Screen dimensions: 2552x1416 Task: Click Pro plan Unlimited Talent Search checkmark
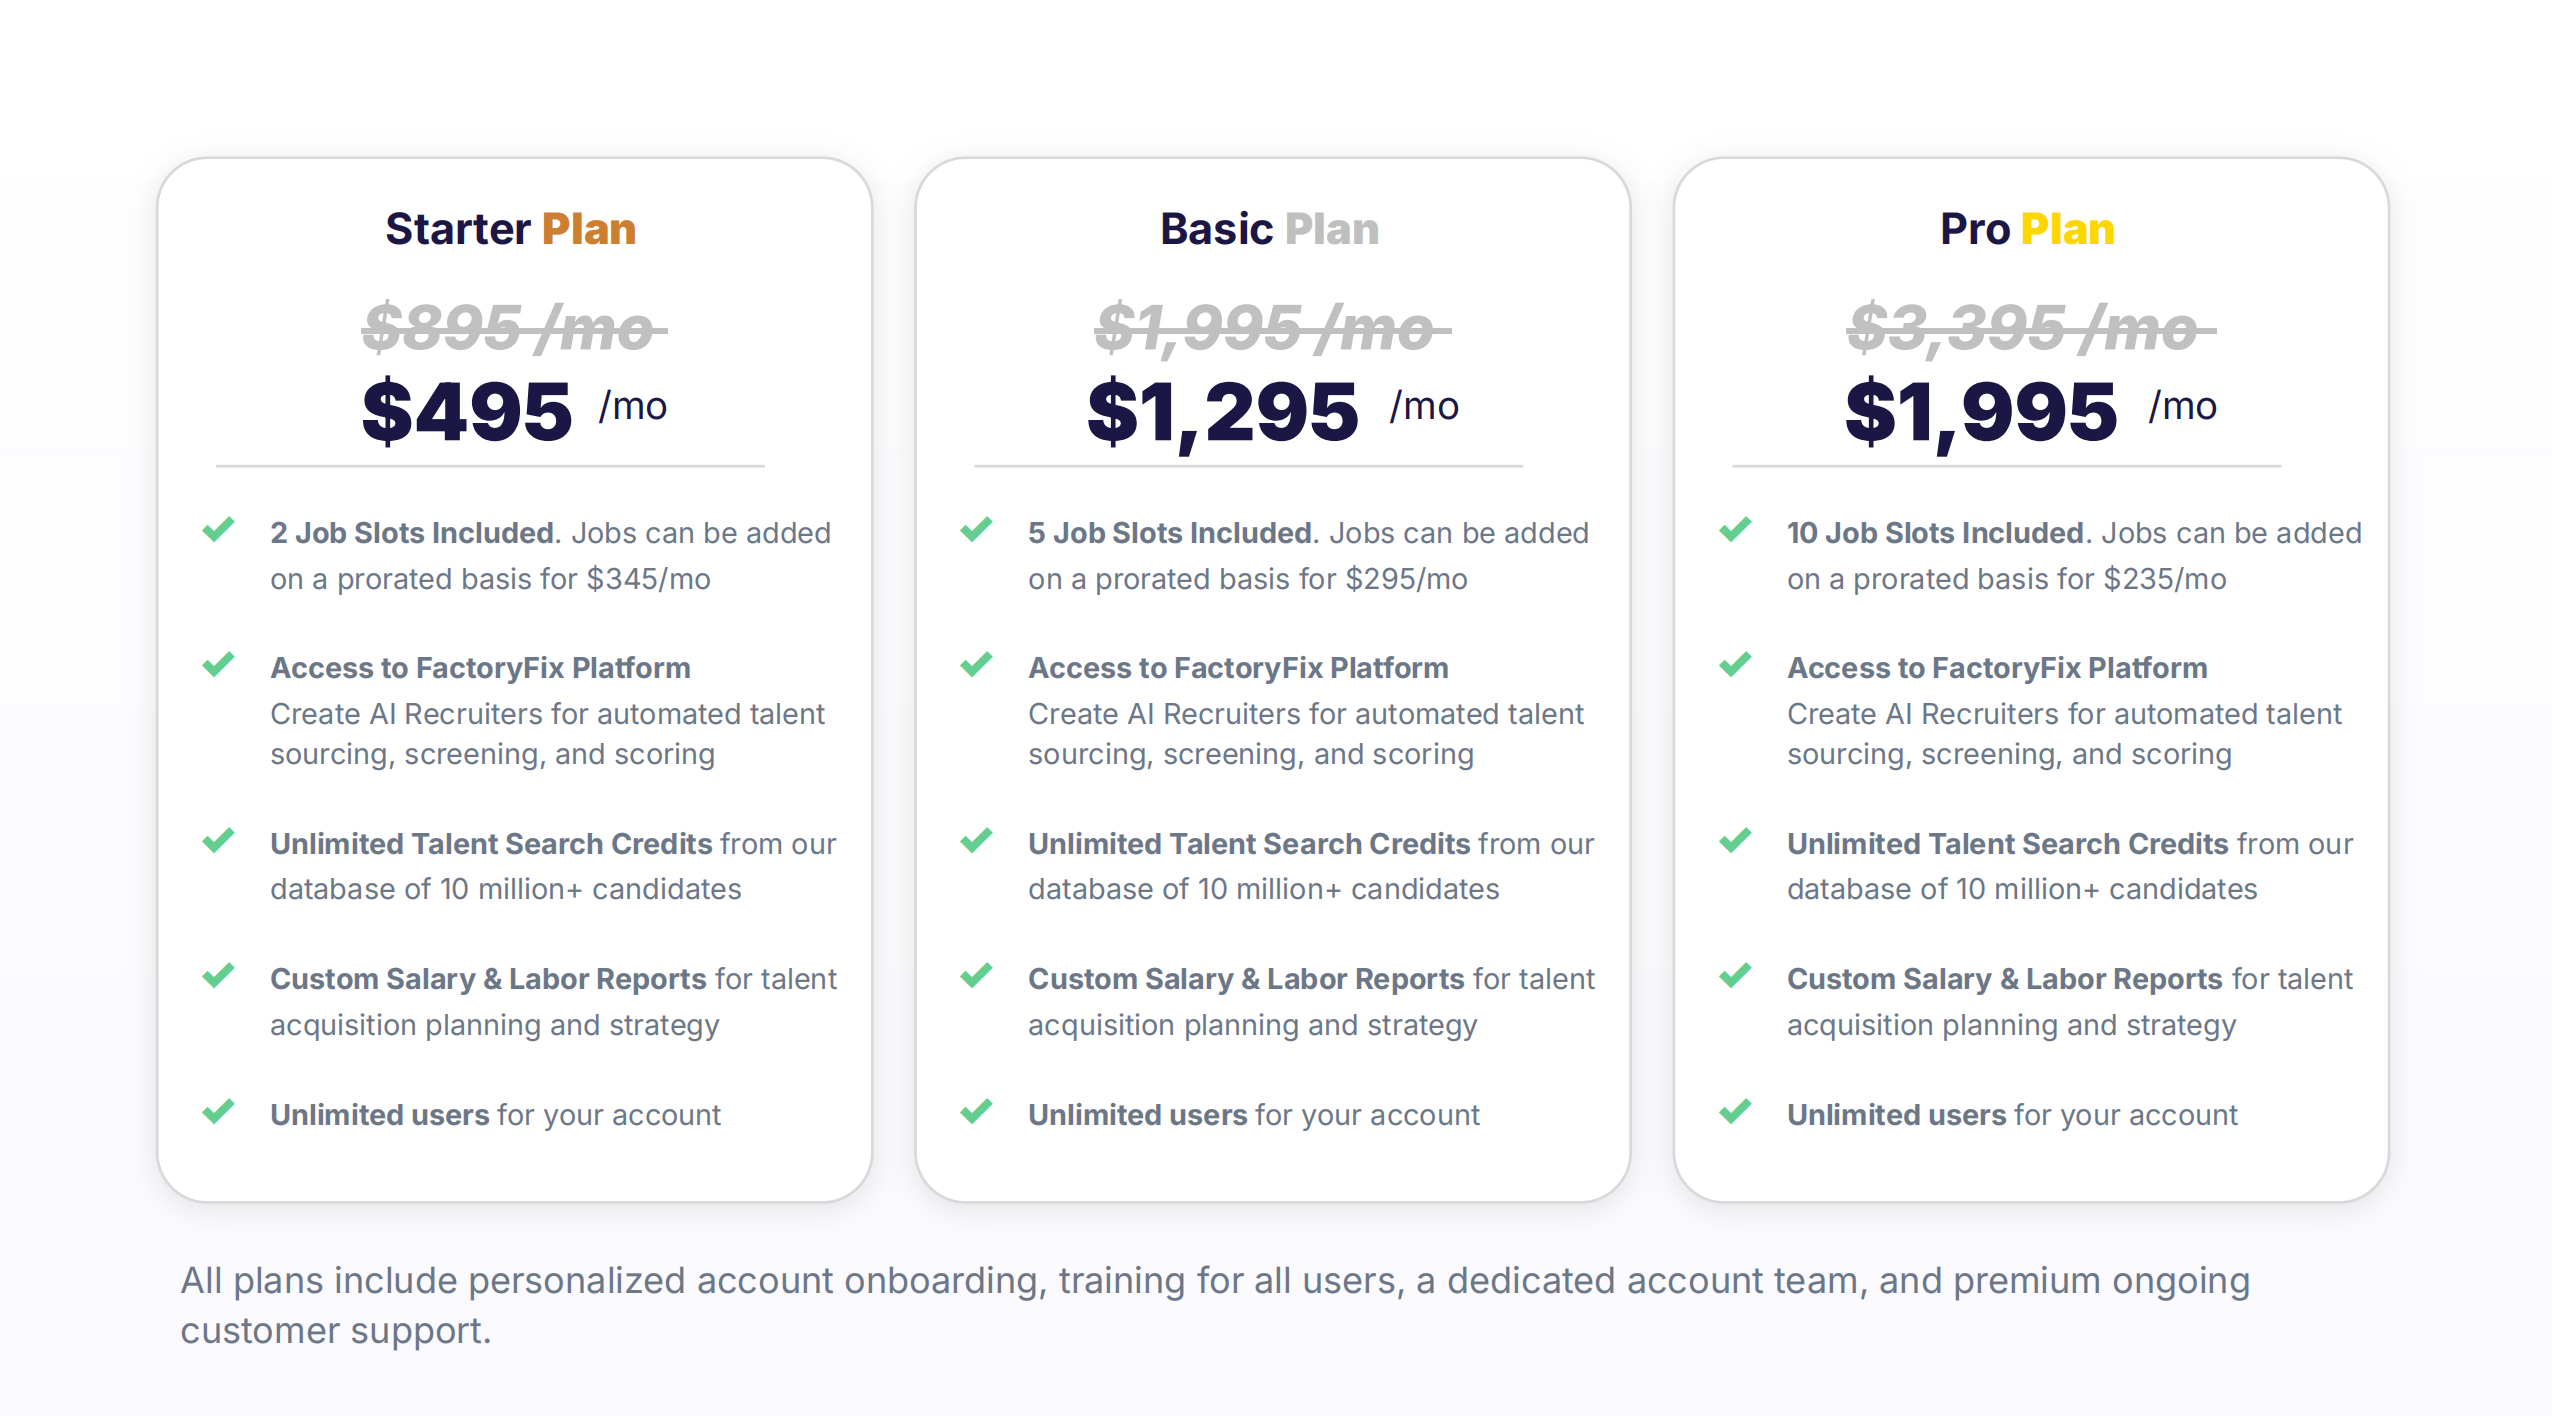tap(1735, 840)
